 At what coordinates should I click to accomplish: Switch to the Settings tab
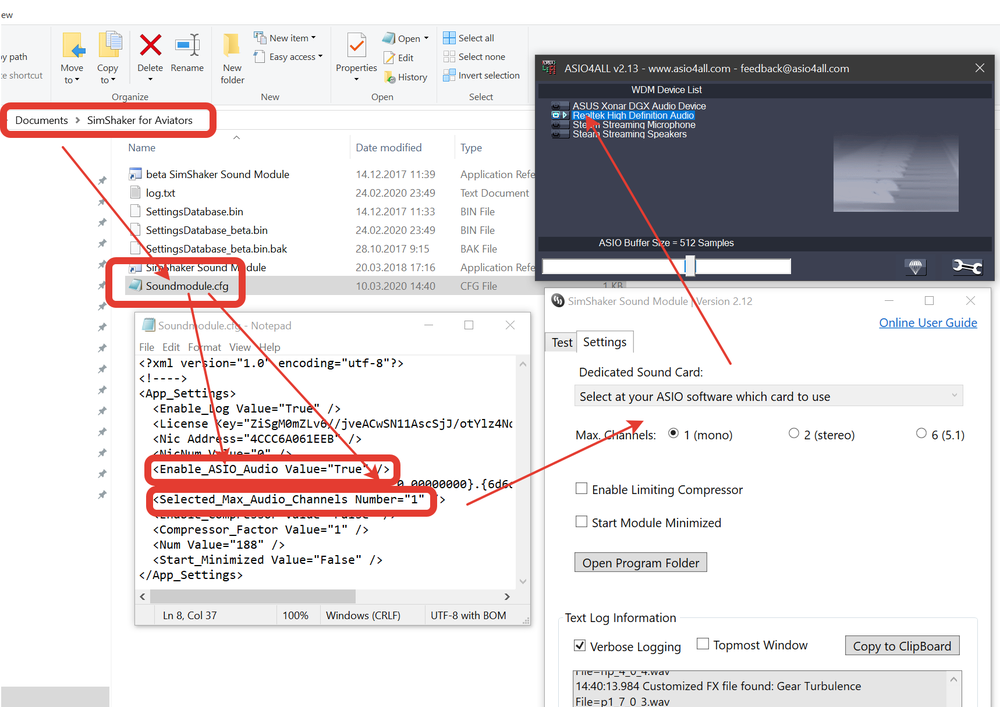[605, 342]
